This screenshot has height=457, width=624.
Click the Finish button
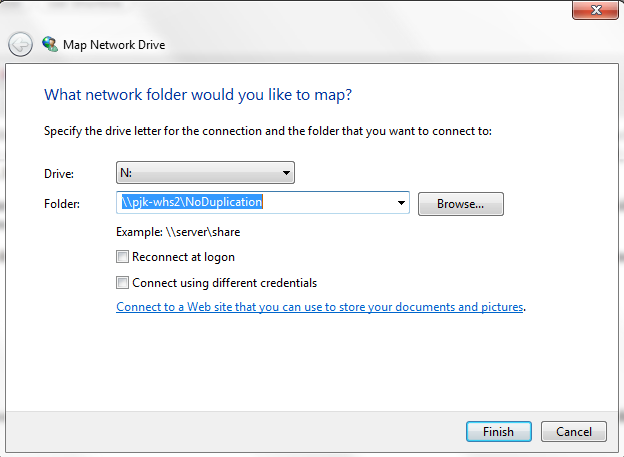498,432
